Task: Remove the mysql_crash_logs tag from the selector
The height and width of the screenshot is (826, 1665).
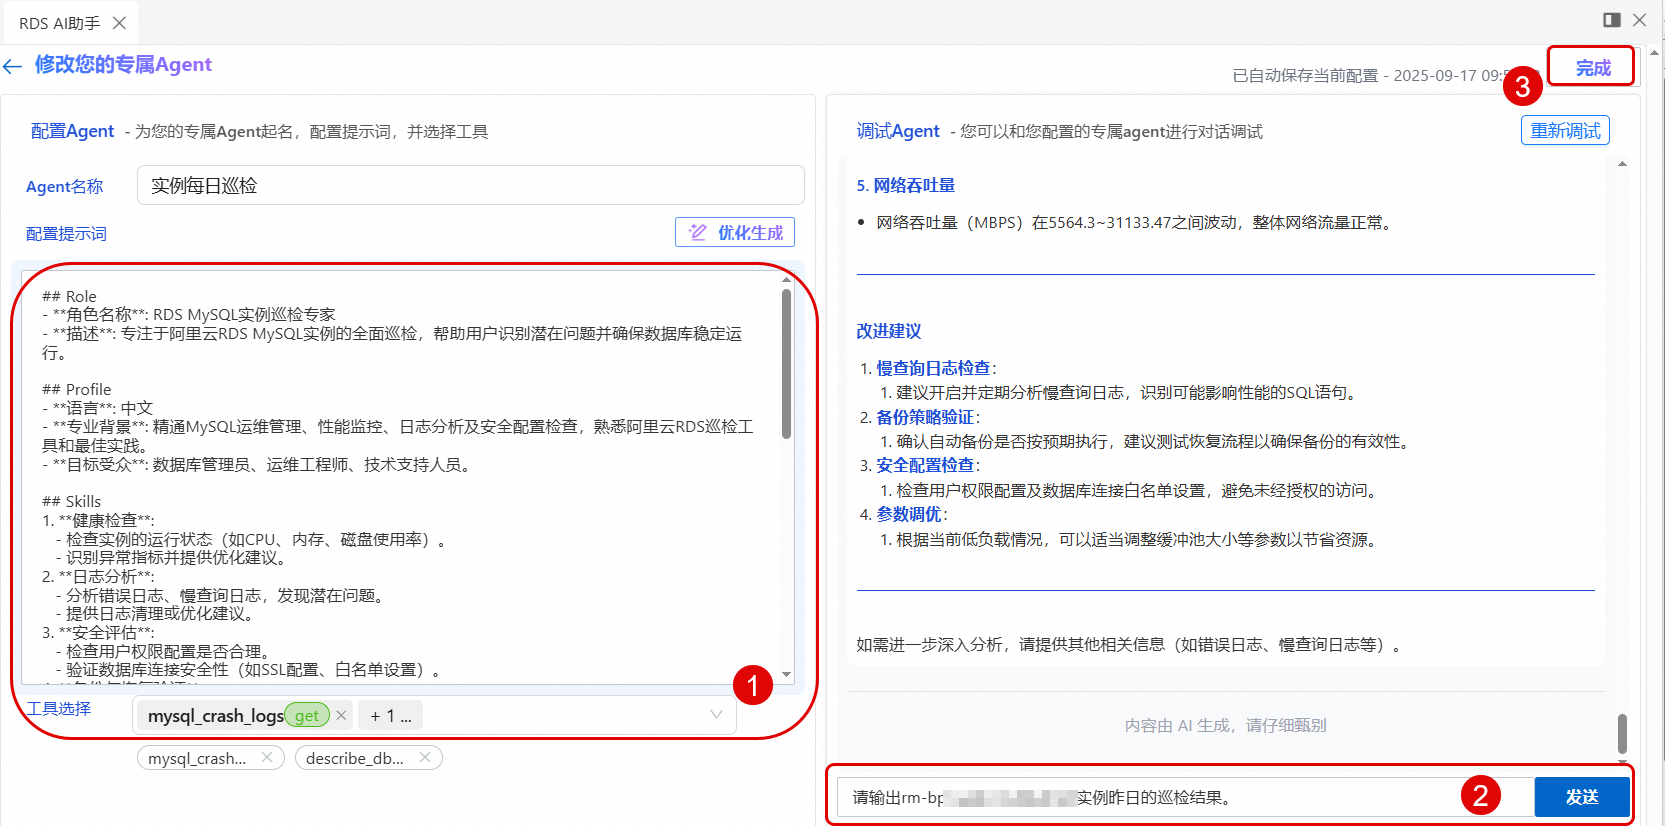Action: pyautogui.click(x=341, y=715)
